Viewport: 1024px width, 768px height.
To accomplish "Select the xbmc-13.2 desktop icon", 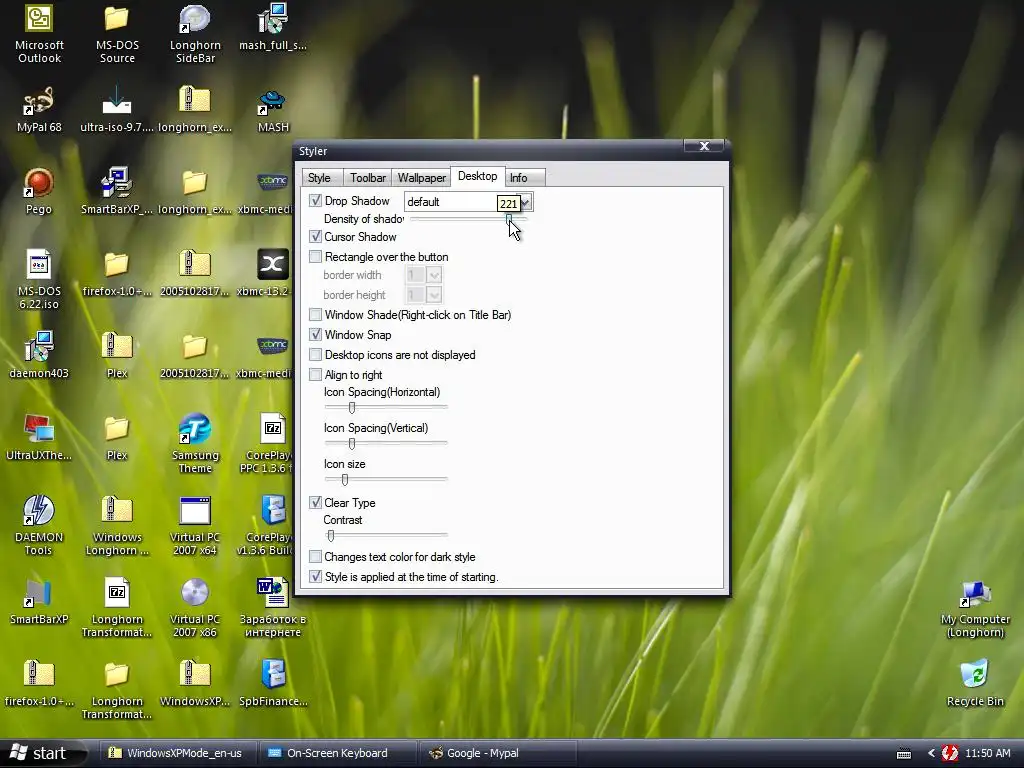I will 273,266.
